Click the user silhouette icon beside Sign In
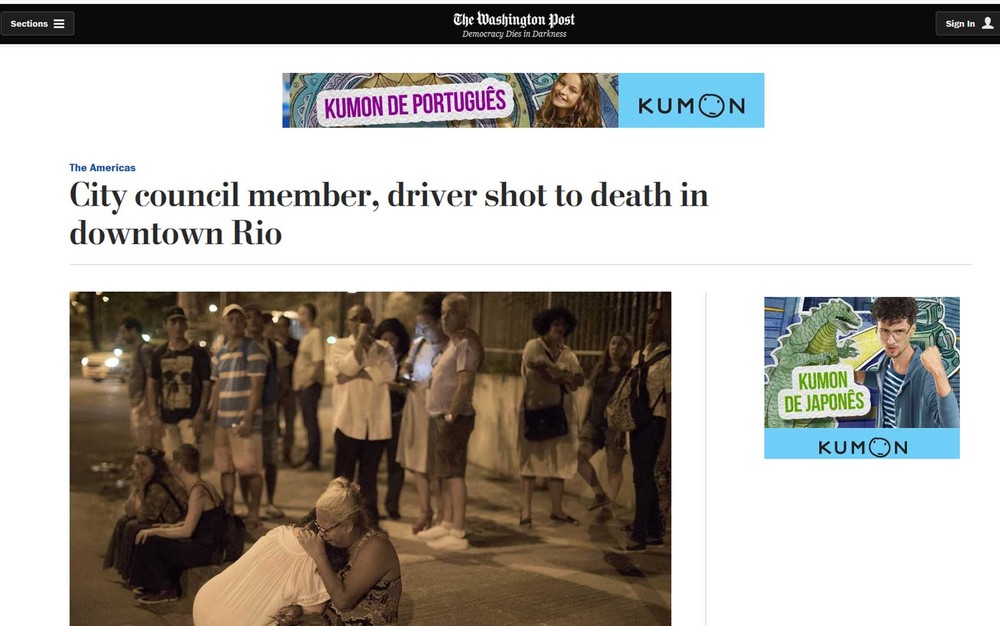 987,23
